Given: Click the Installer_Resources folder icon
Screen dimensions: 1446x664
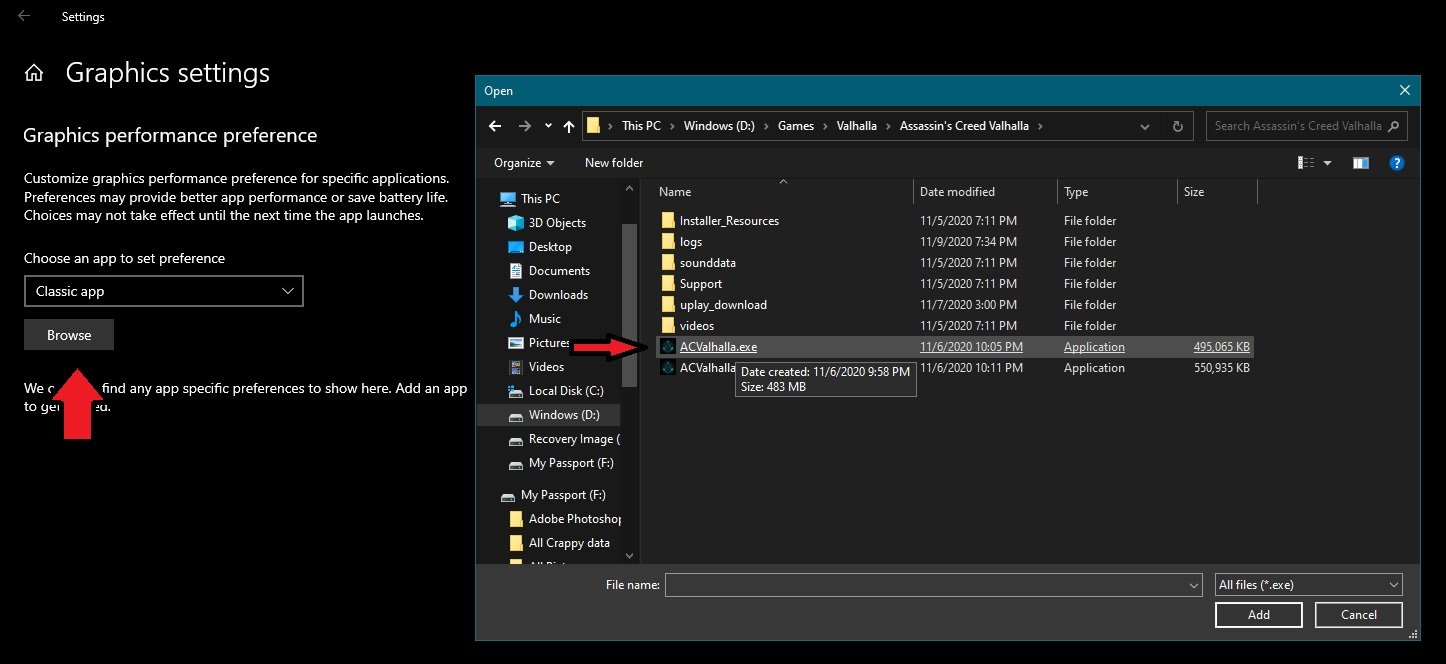Looking at the screenshot, I should (668, 221).
